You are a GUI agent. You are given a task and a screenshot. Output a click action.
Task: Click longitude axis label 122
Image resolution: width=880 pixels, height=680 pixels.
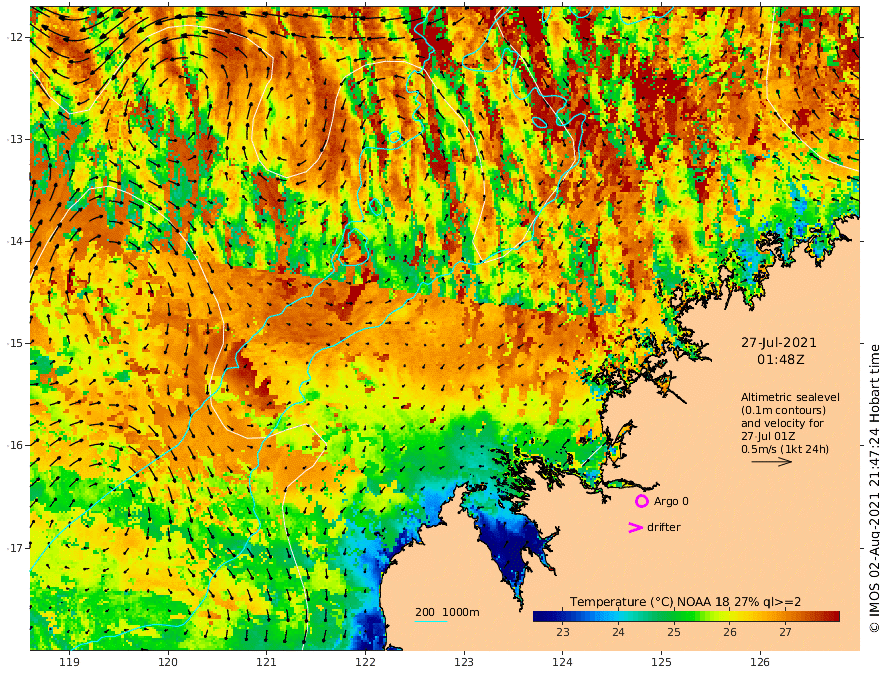point(365,662)
